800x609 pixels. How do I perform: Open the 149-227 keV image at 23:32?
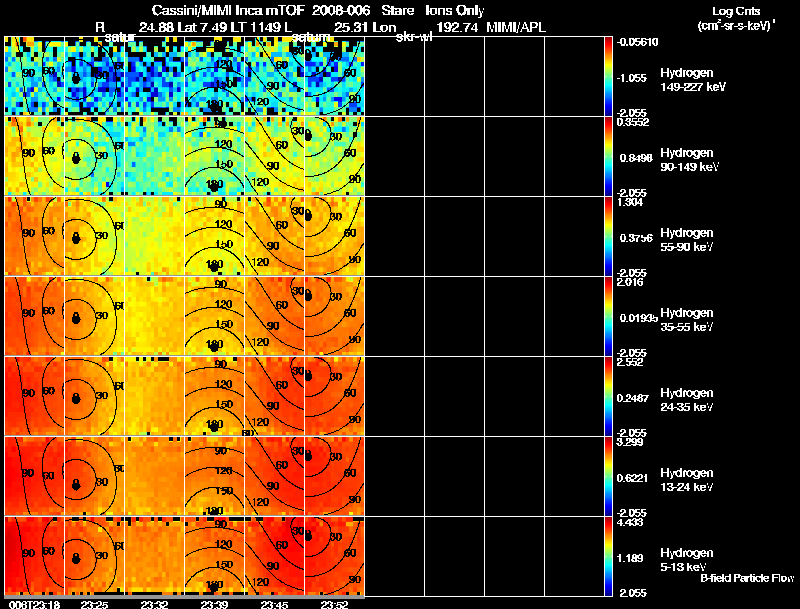(155, 76)
